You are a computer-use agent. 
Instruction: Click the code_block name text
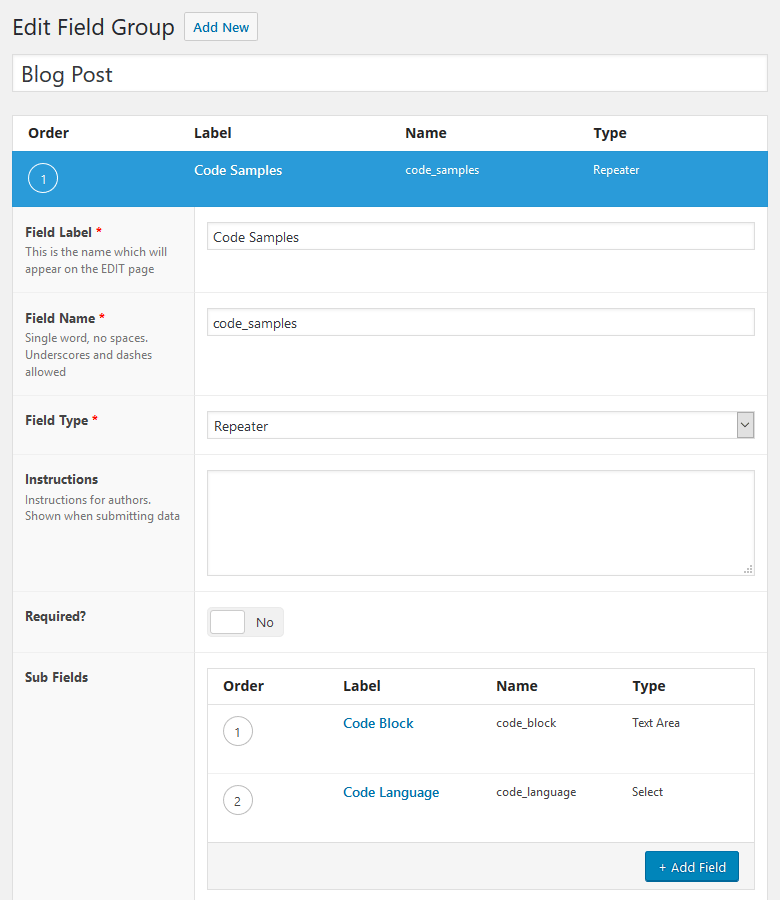[526, 723]
